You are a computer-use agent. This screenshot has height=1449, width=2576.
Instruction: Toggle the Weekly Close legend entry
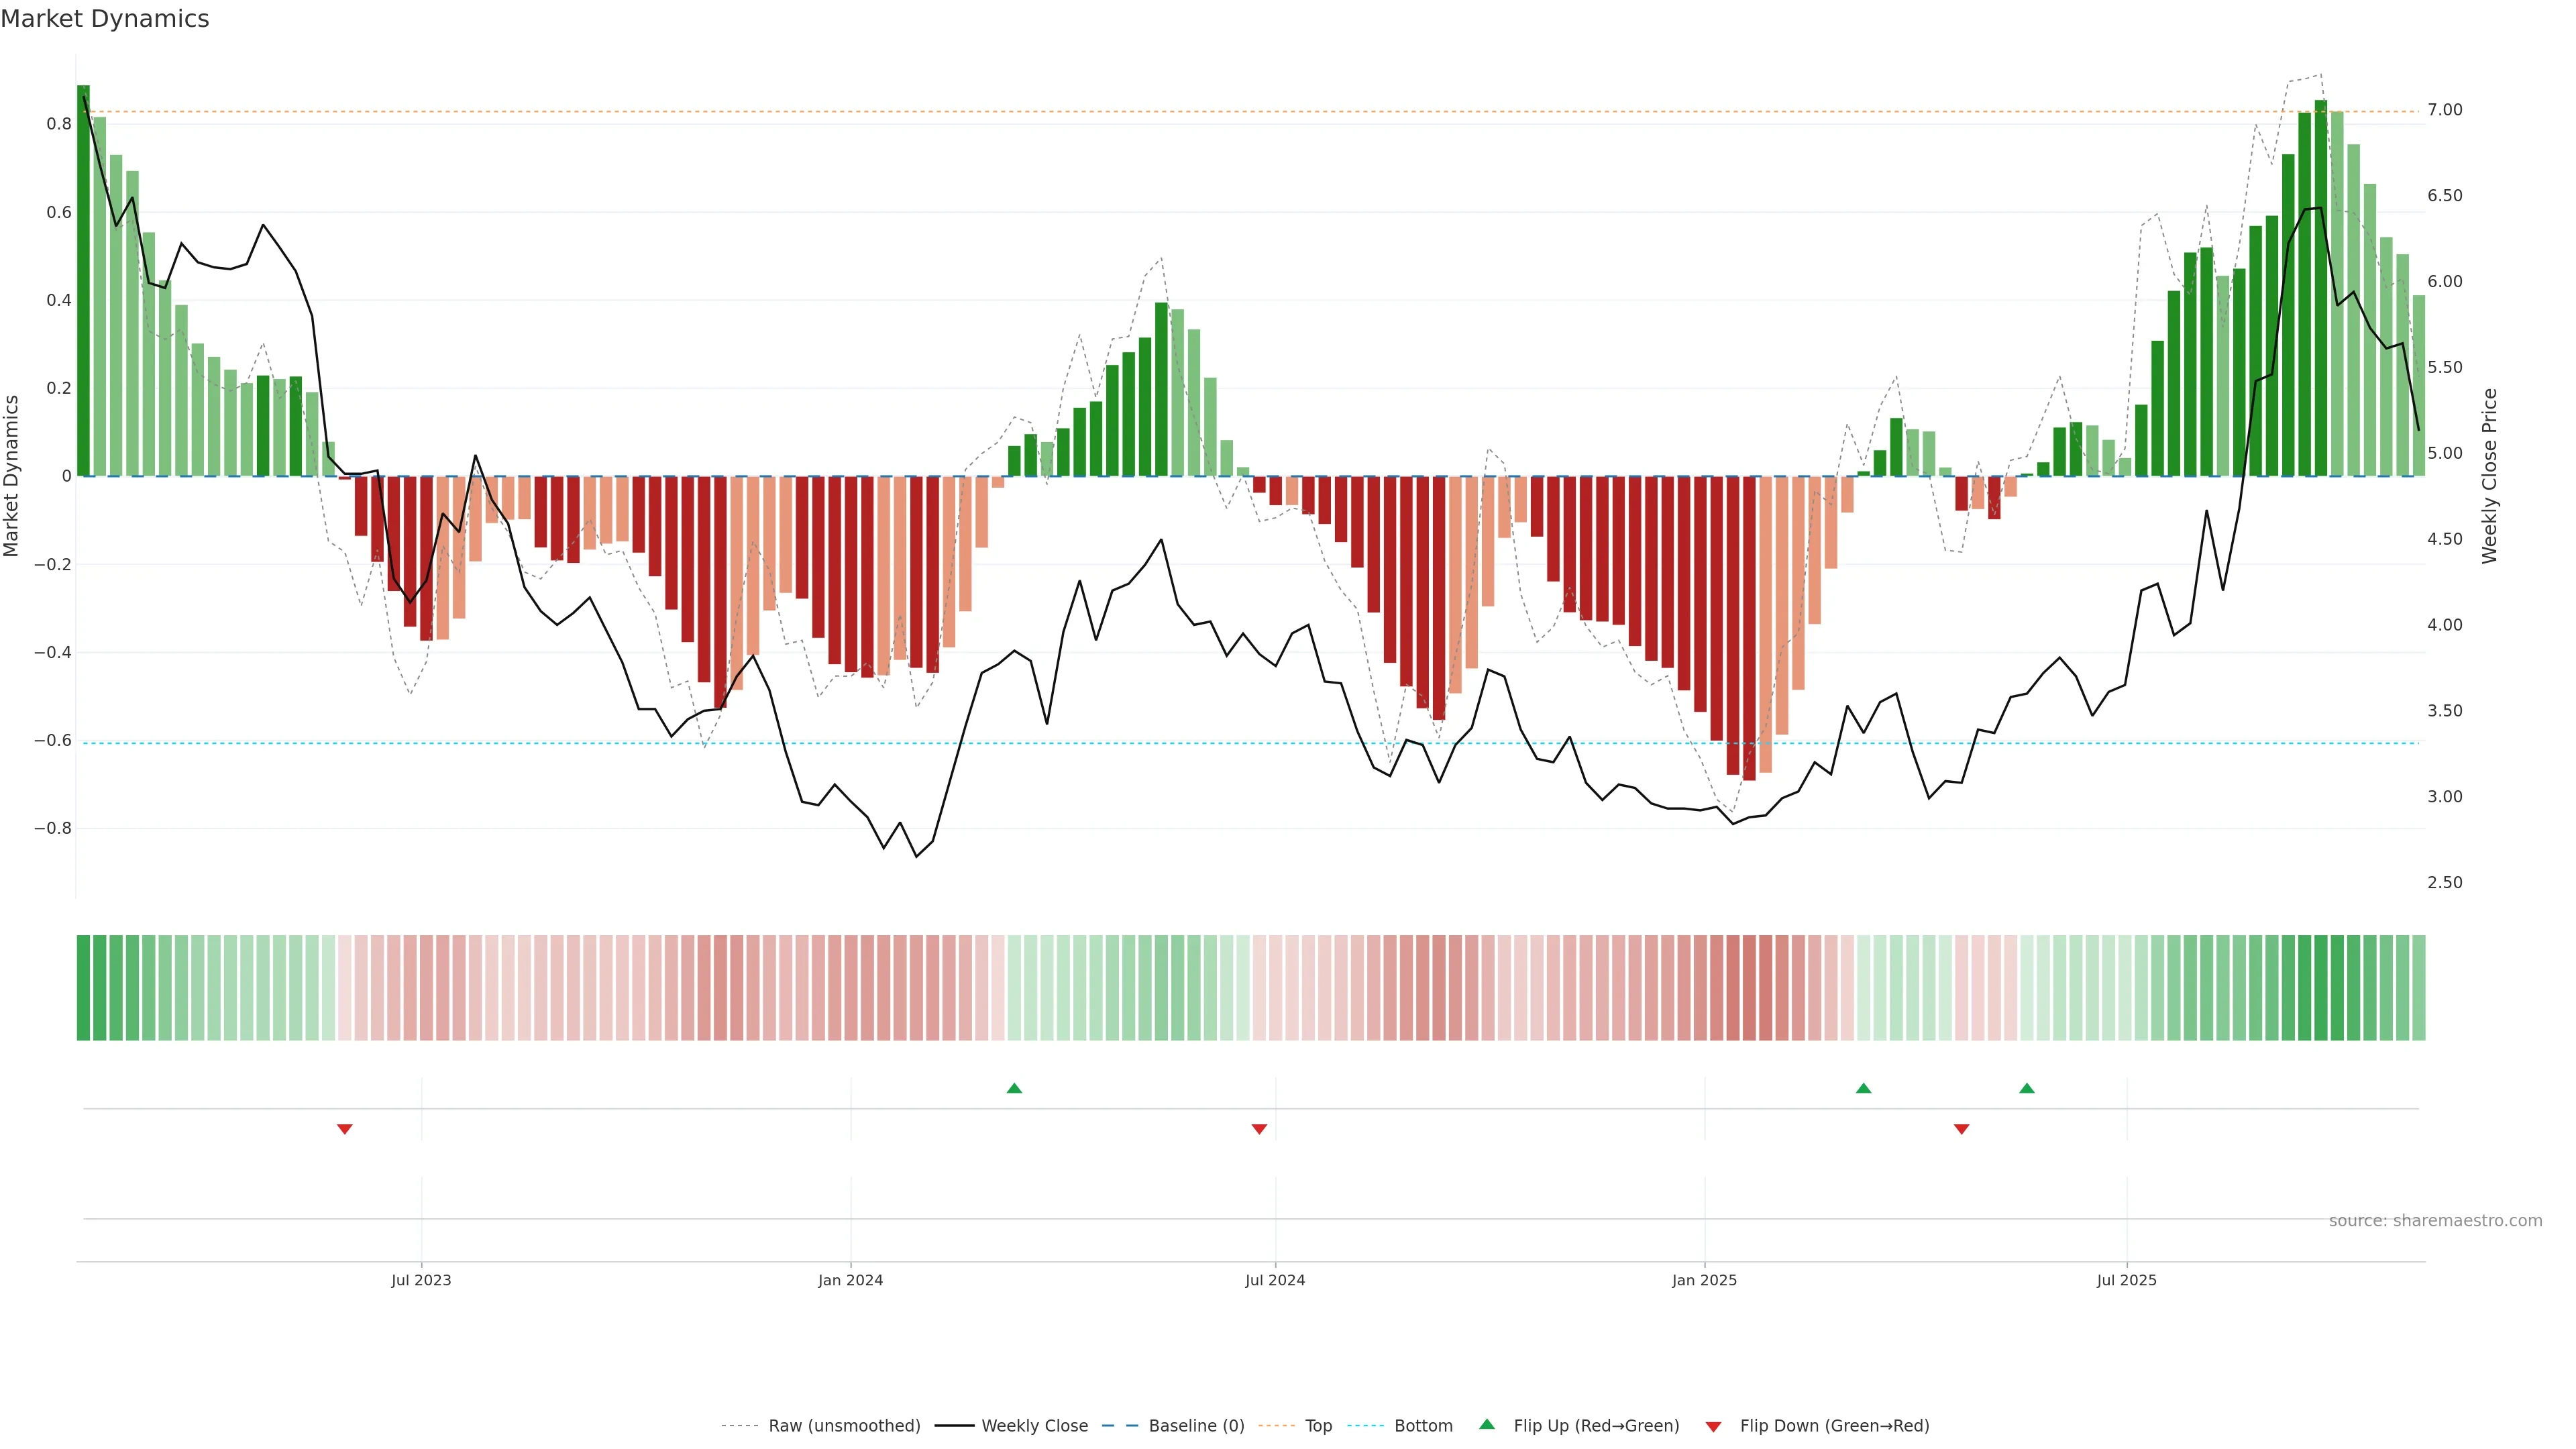pyautogui.click(x=1034, y=1426)
